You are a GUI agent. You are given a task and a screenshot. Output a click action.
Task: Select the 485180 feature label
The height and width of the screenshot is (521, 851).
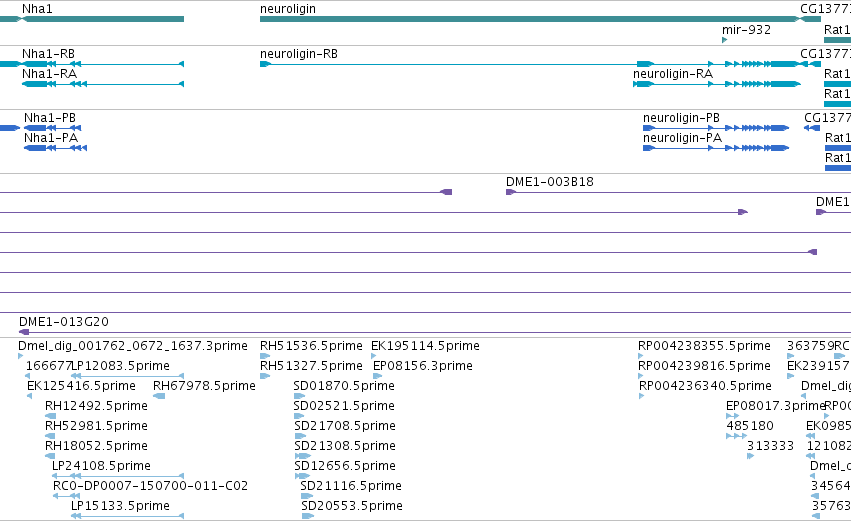click(x=750, y=426)
